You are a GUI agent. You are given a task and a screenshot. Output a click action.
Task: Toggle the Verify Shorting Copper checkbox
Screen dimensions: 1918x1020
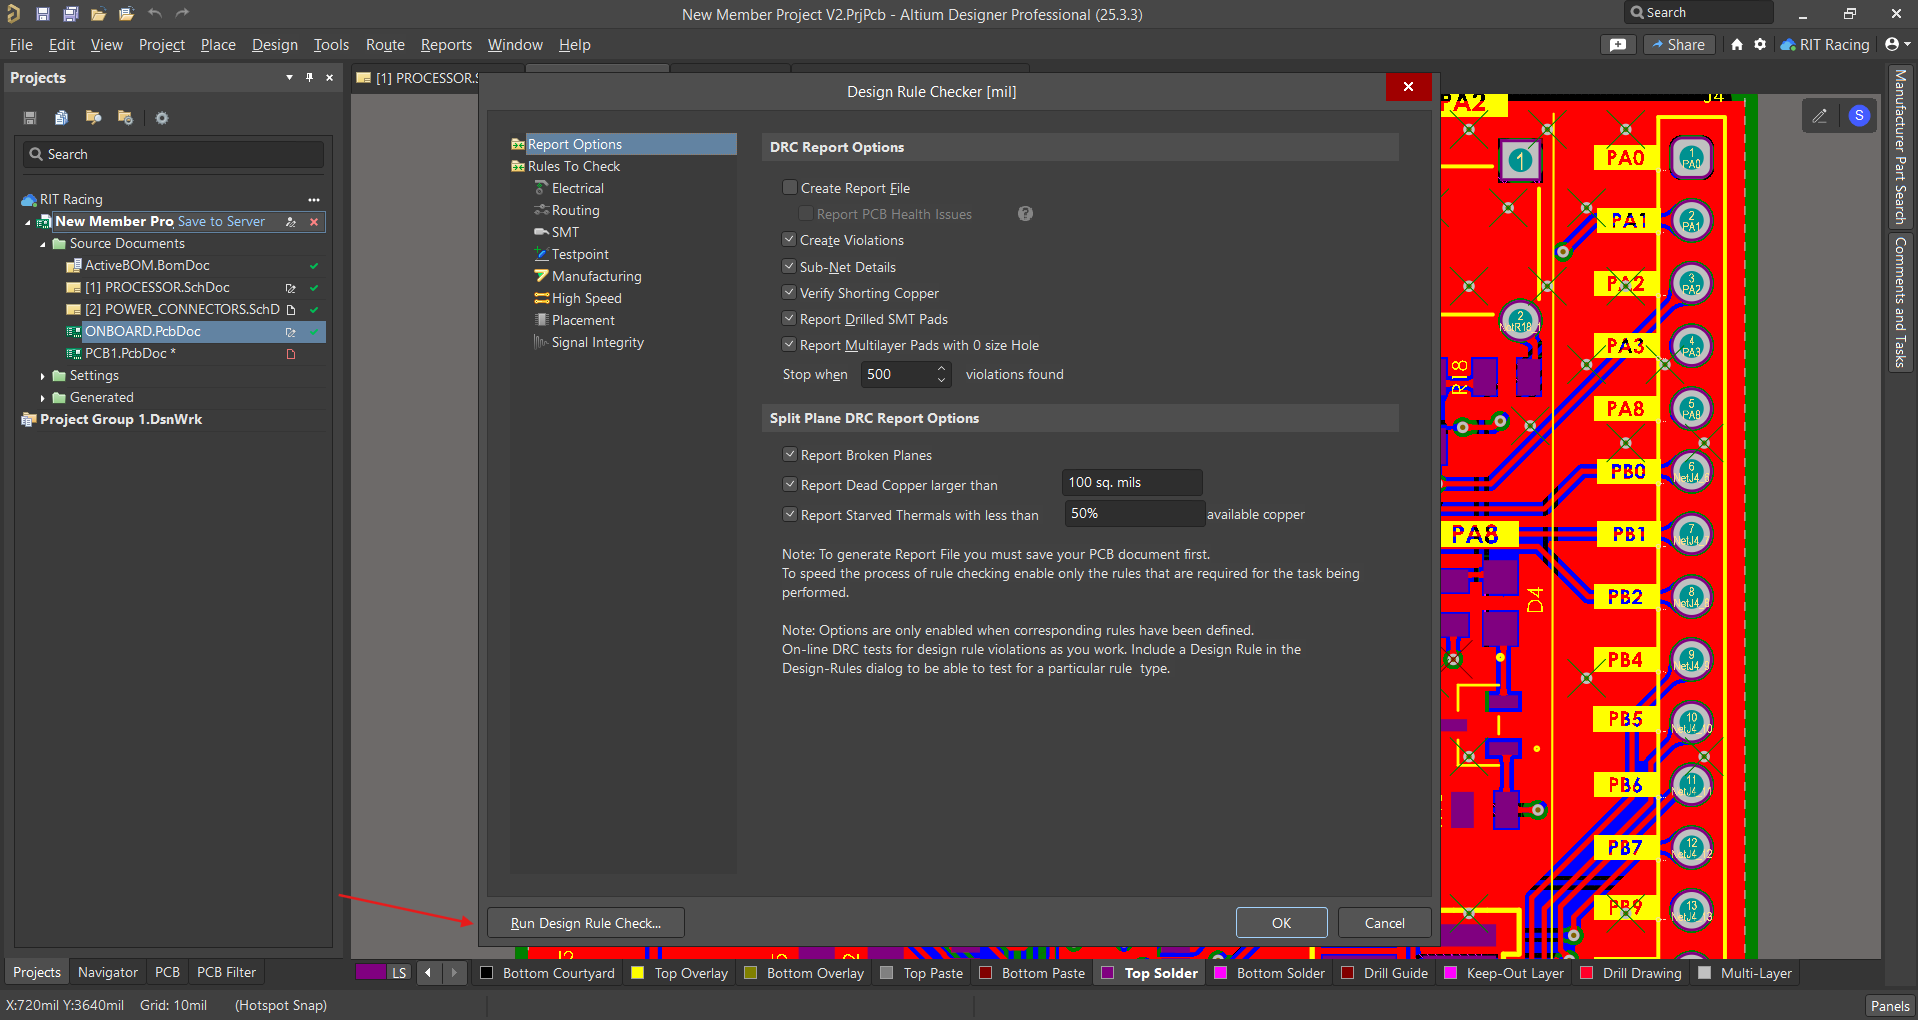789,292
